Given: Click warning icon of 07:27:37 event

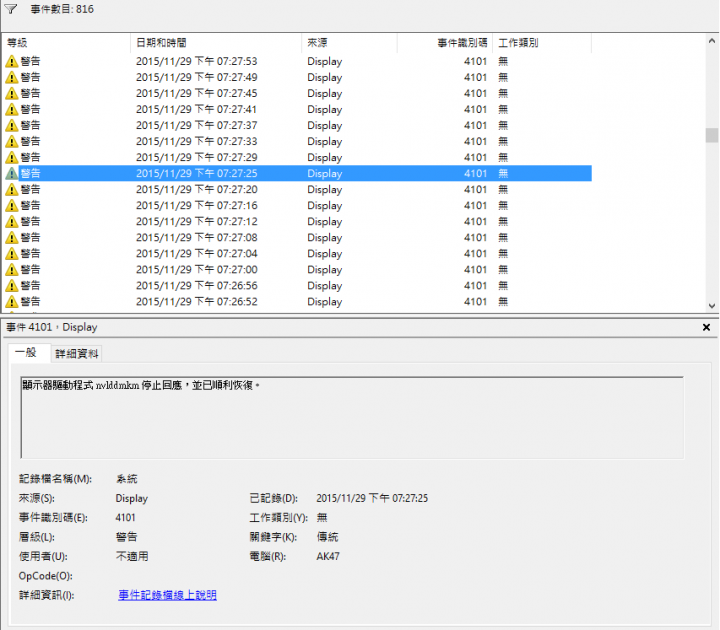Looking at the screenshot, I should pyautogui.click(x=11, y=125).
